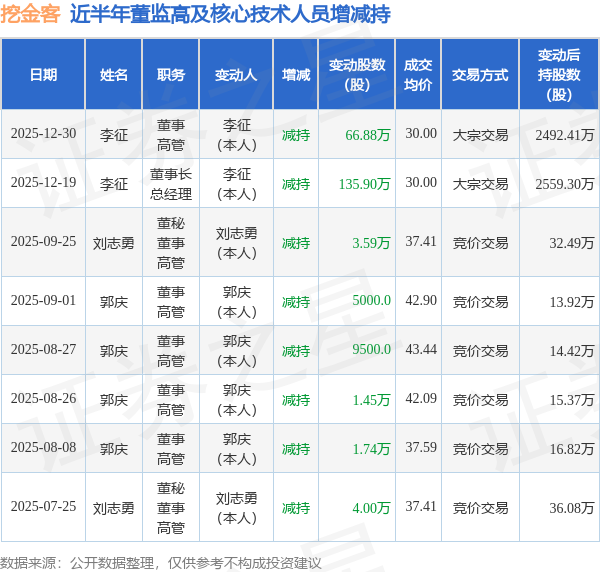Select the 2025-09-01 date cell
The width and height of the screenshot is (600, 572).
(42, 301)
